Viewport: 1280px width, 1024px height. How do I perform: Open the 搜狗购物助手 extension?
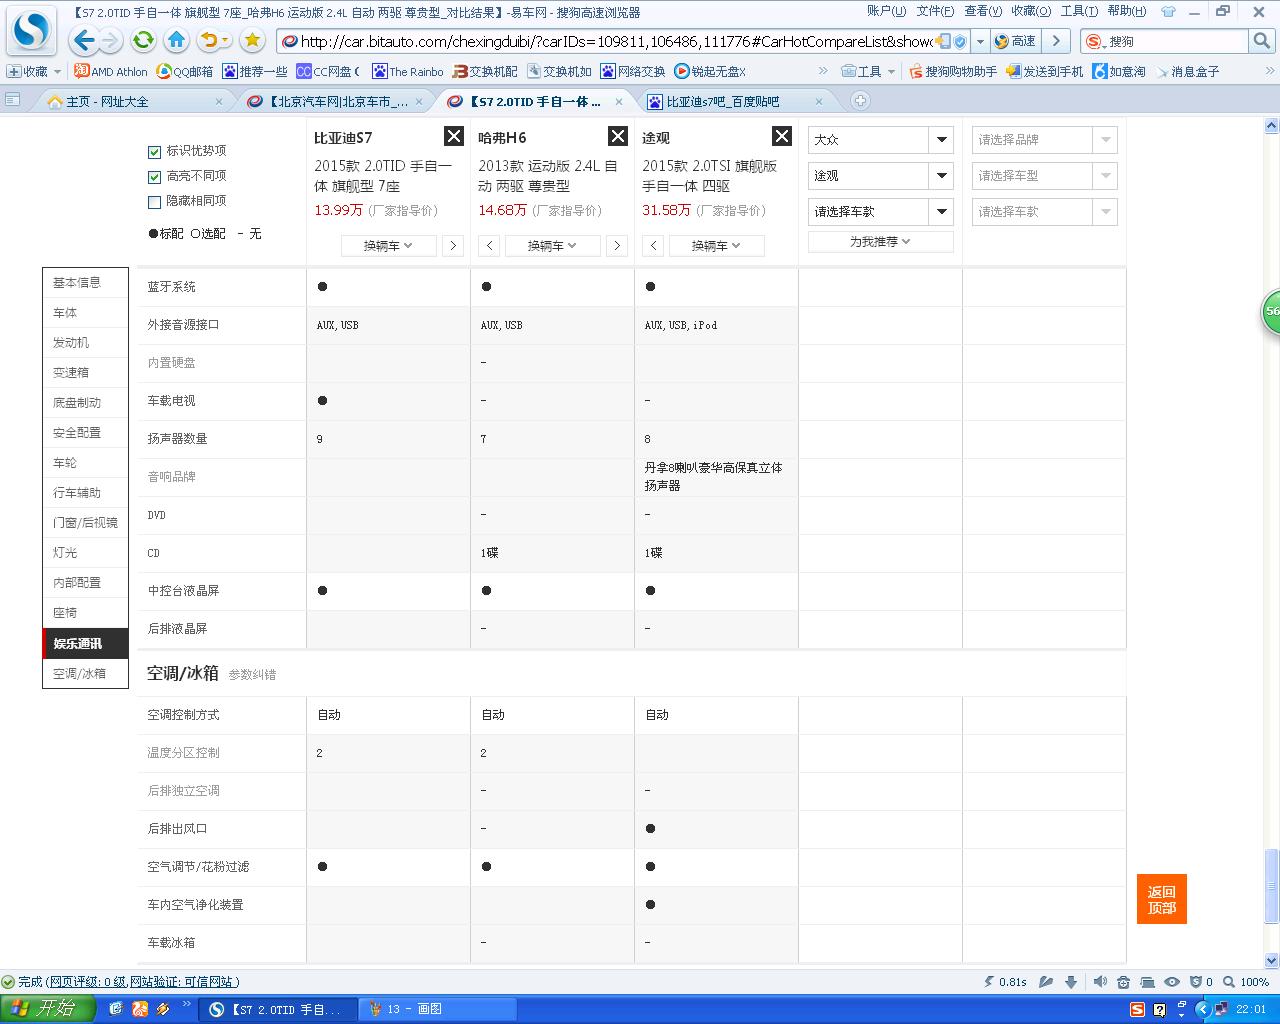click(x=953, y=72)
